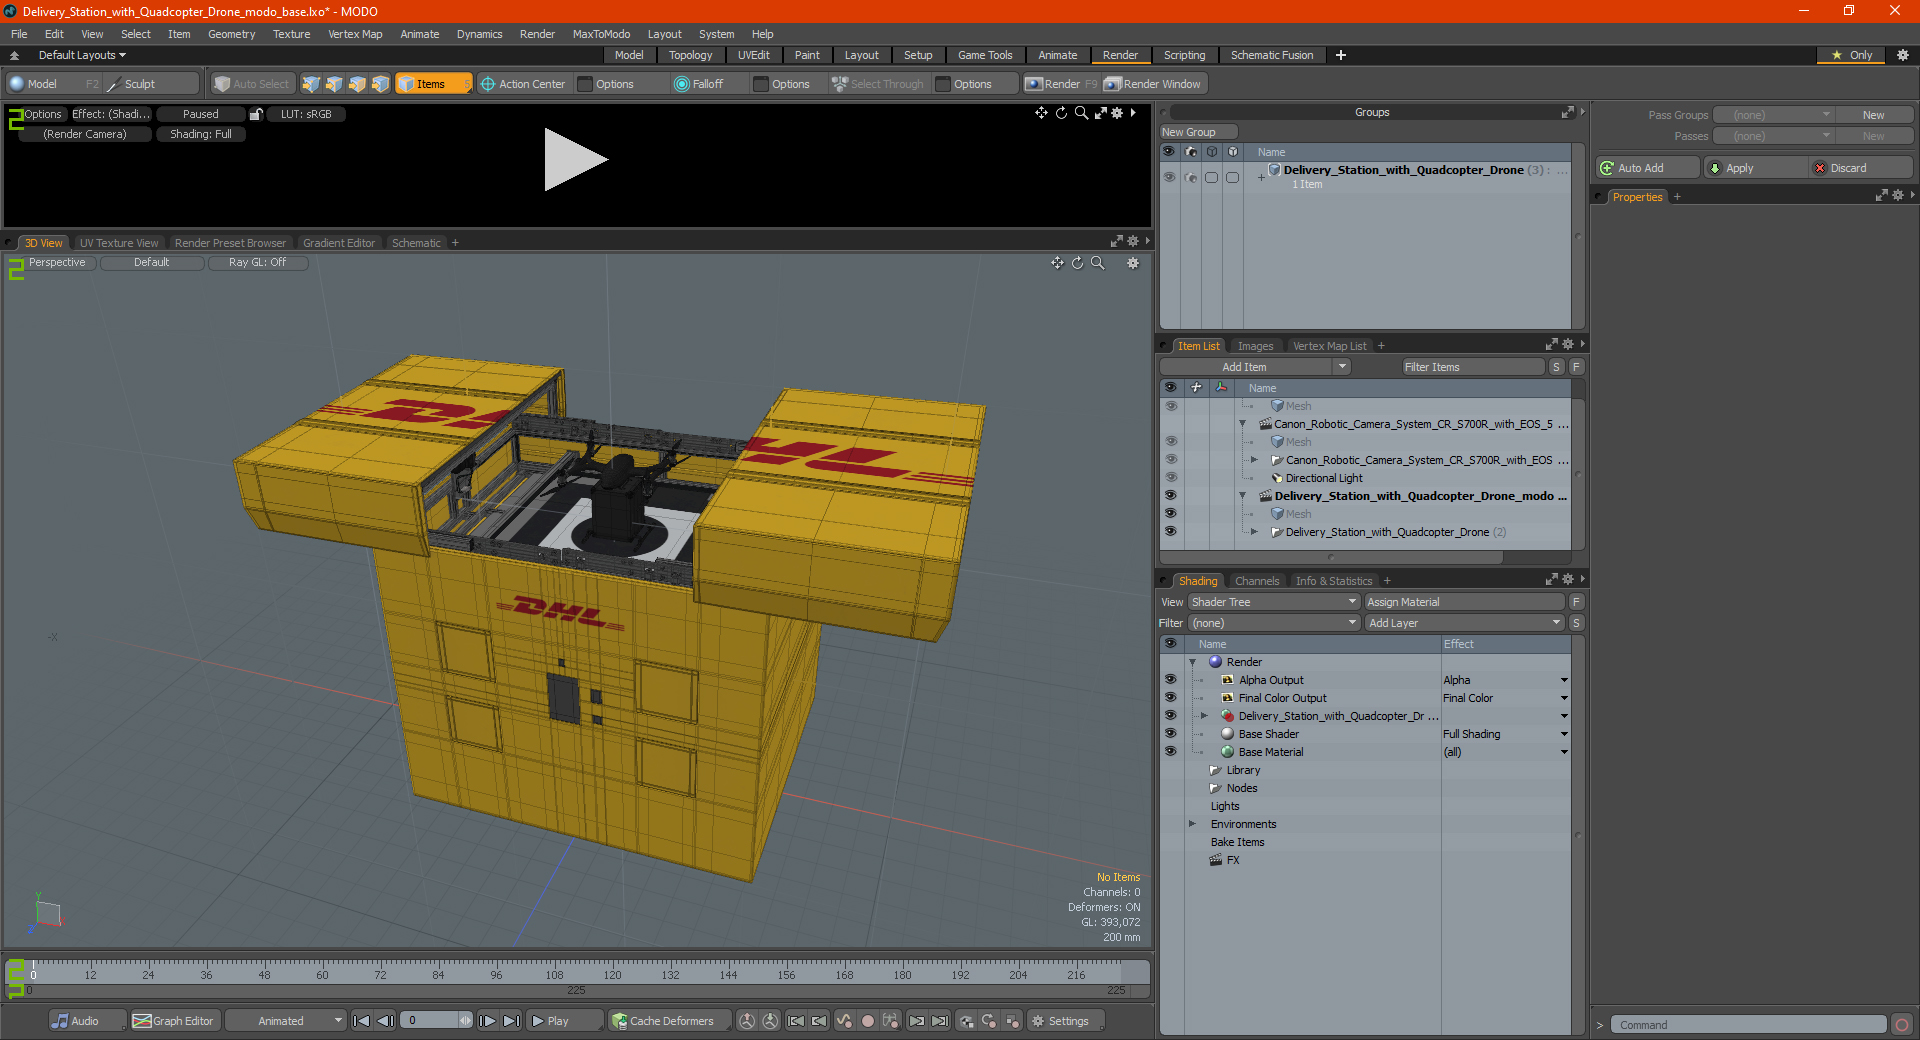Click the render preview play arrow

pos(575,159)
